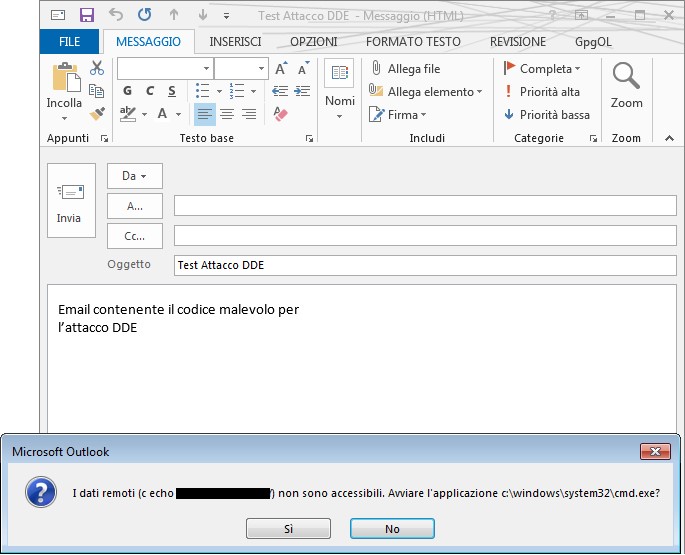Open Testo base dialog launcher
This screenshot has height=555, width=685.
309,139
